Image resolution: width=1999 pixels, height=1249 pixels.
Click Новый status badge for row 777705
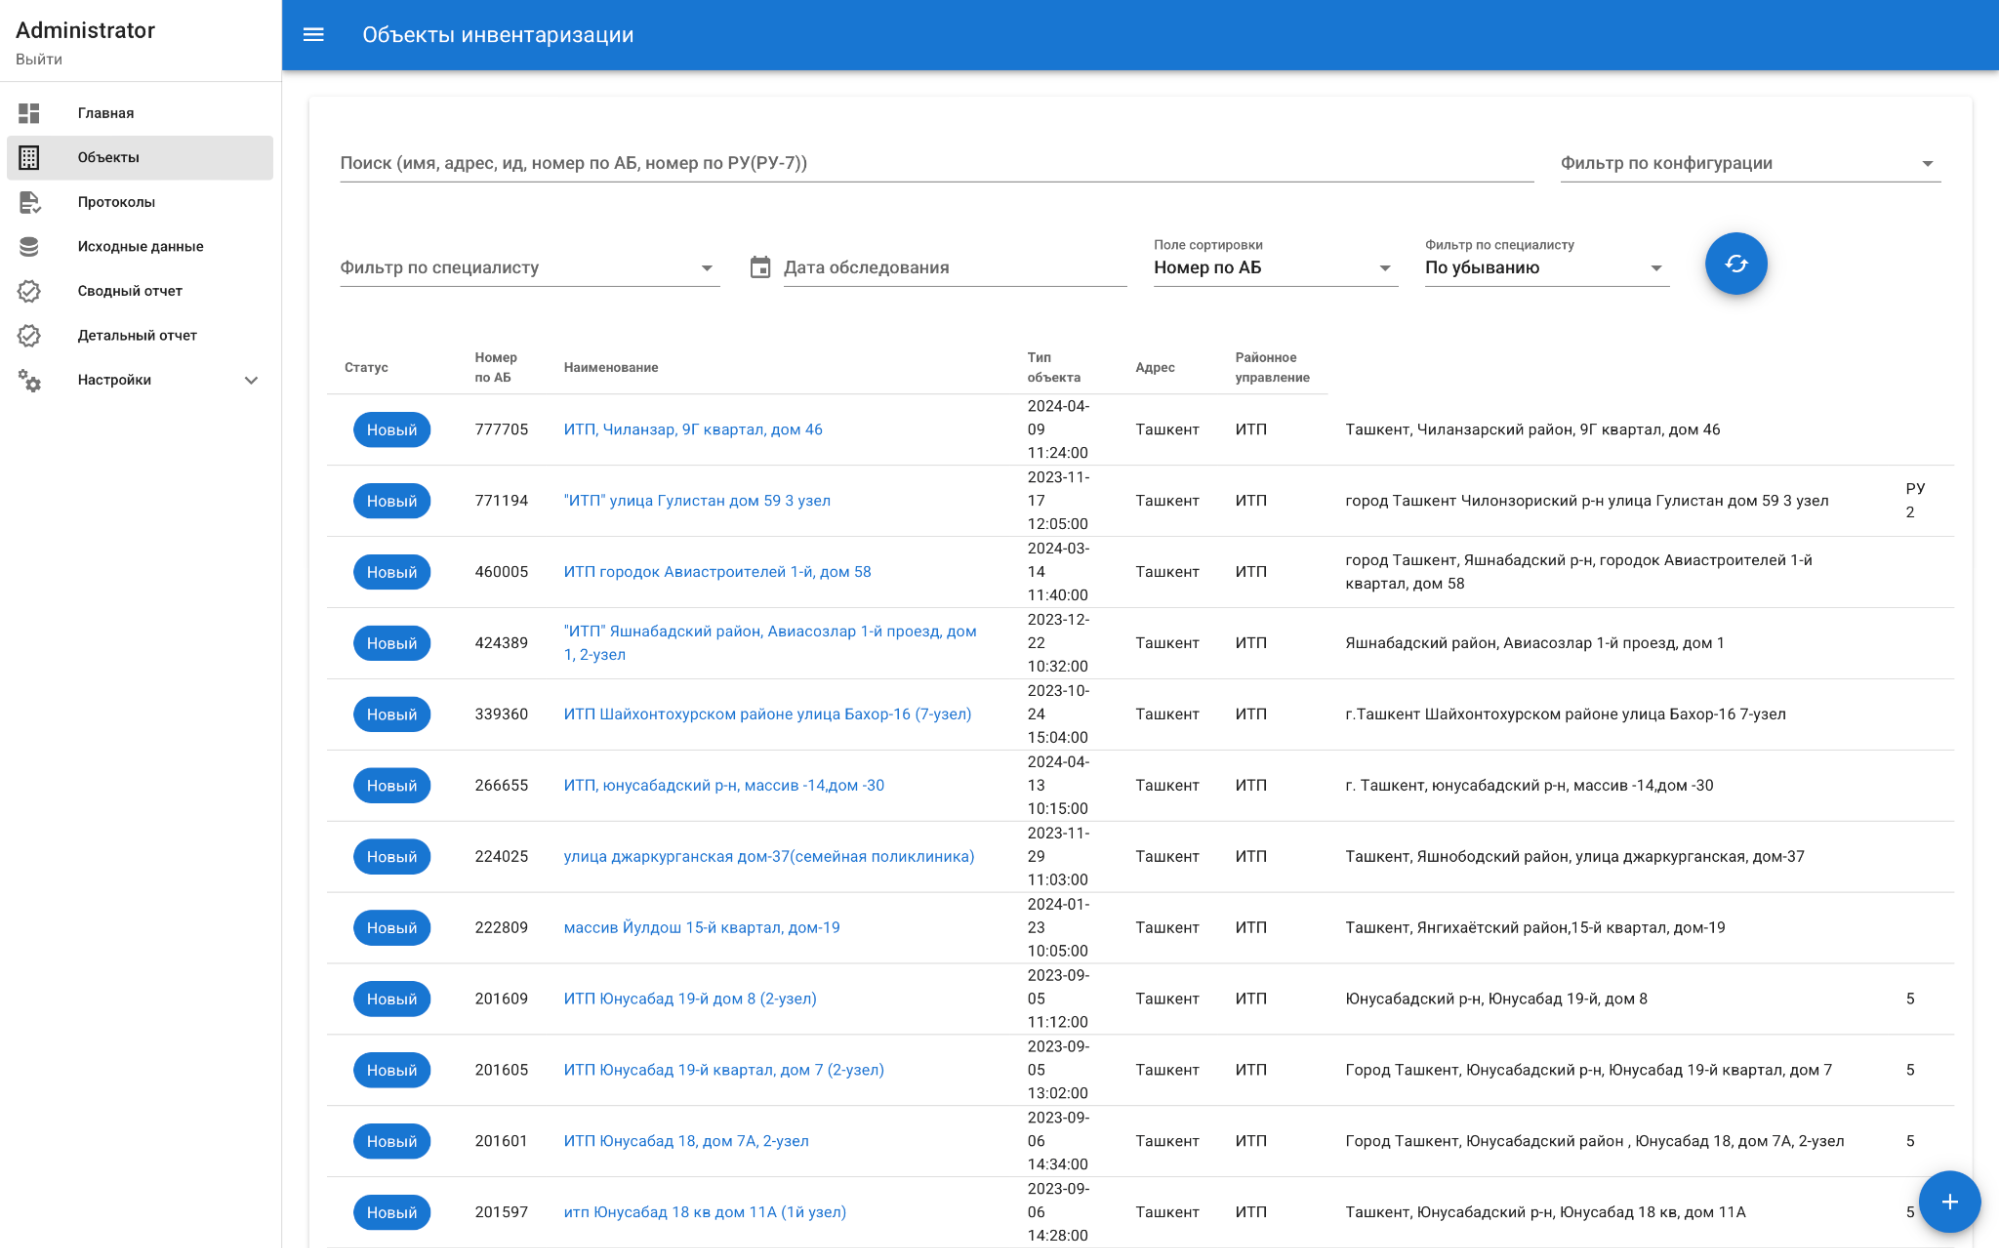click(x=391, y=430)
